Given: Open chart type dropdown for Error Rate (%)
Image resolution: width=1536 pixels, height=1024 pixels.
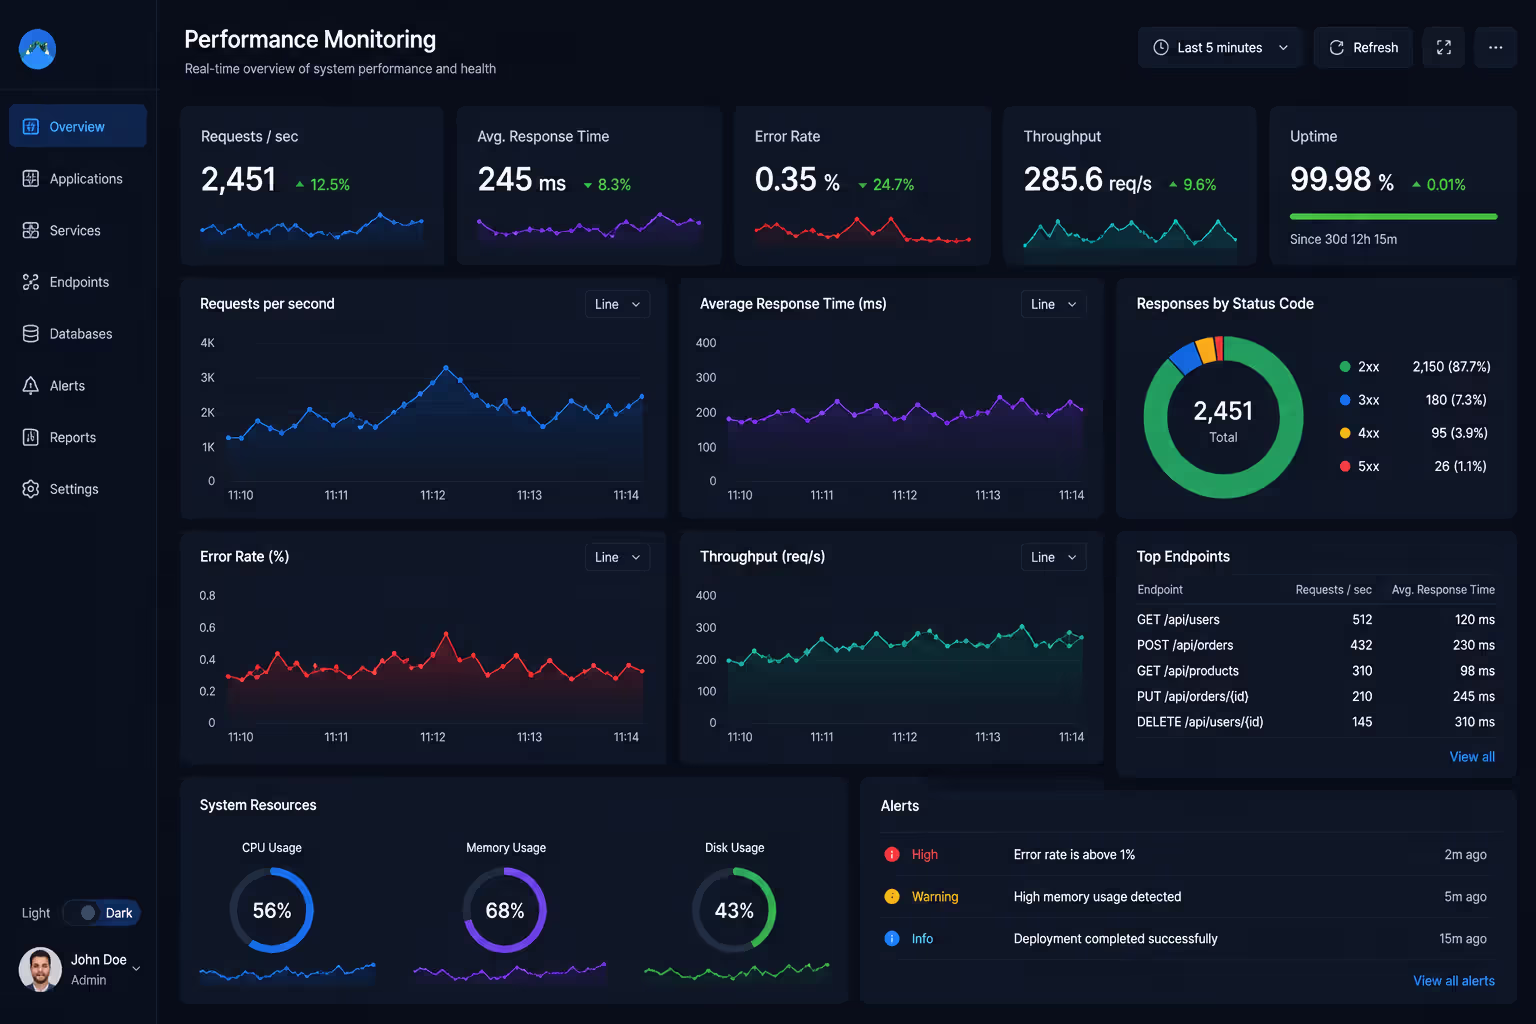Looking at the screenshot, I should [x=617, y=557].
